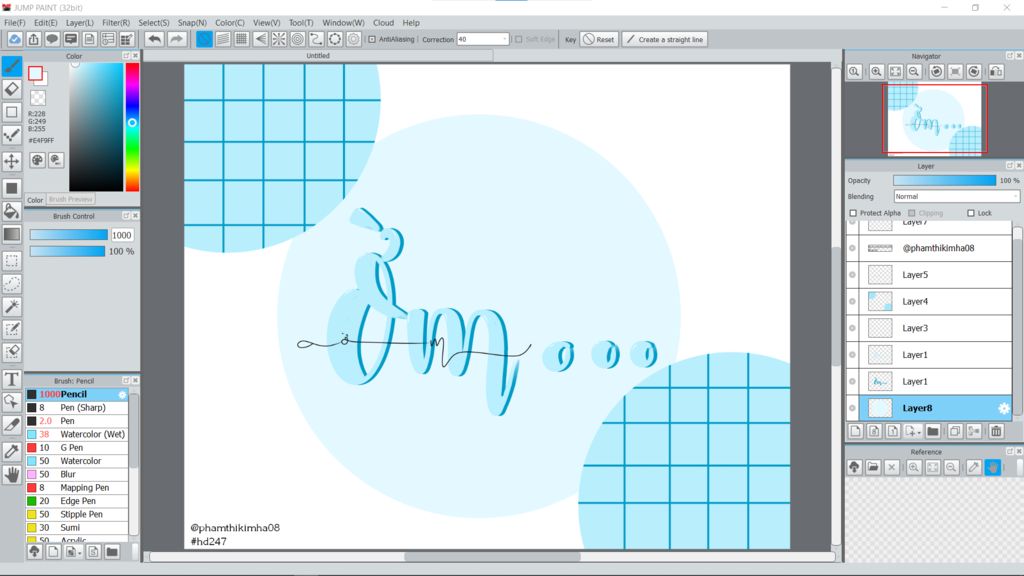The width and height of the screenshot is (1024, 576).
Task: Select the Hand pan tool
Action: coord(12,475)
